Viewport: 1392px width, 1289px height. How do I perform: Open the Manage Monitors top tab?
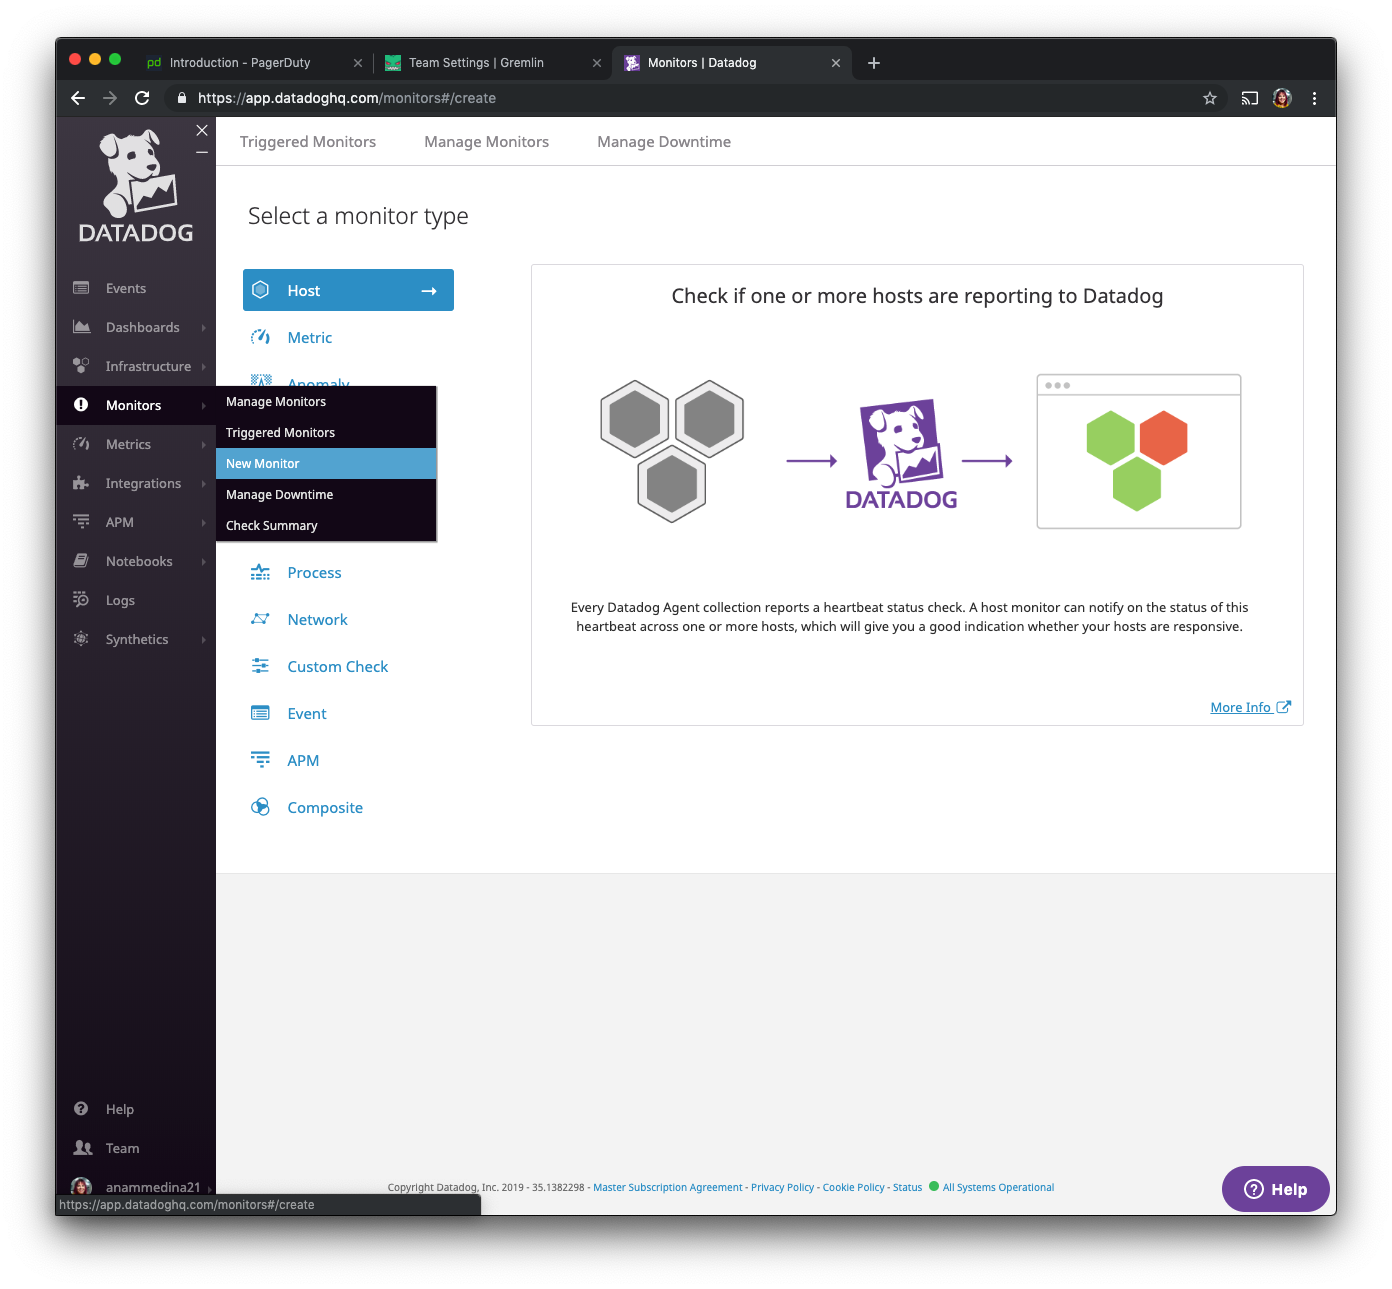(x=487, y=142)
